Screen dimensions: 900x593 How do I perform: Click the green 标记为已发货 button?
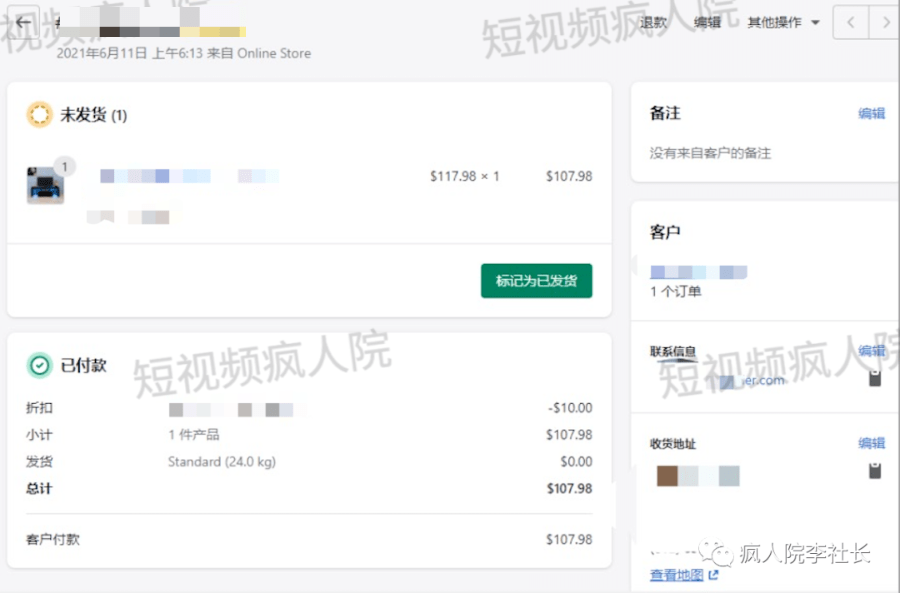[x=535, y=281]
